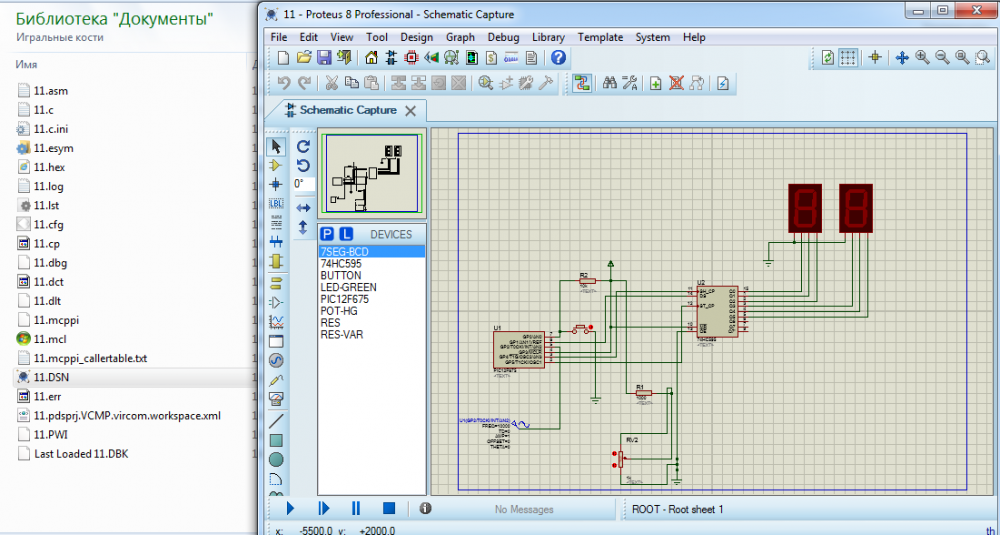Open the Home Page icon
The width and height of the screenshot is (1000, 535).
click(x=371, y=58)
